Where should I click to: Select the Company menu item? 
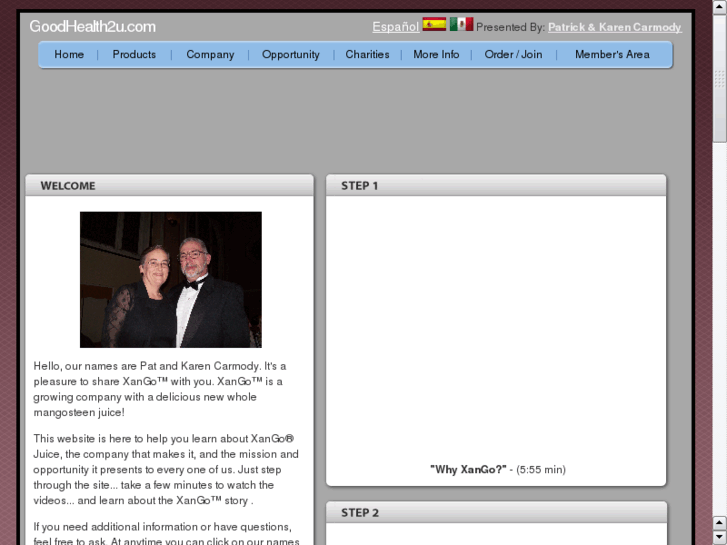tap(210, 54)
